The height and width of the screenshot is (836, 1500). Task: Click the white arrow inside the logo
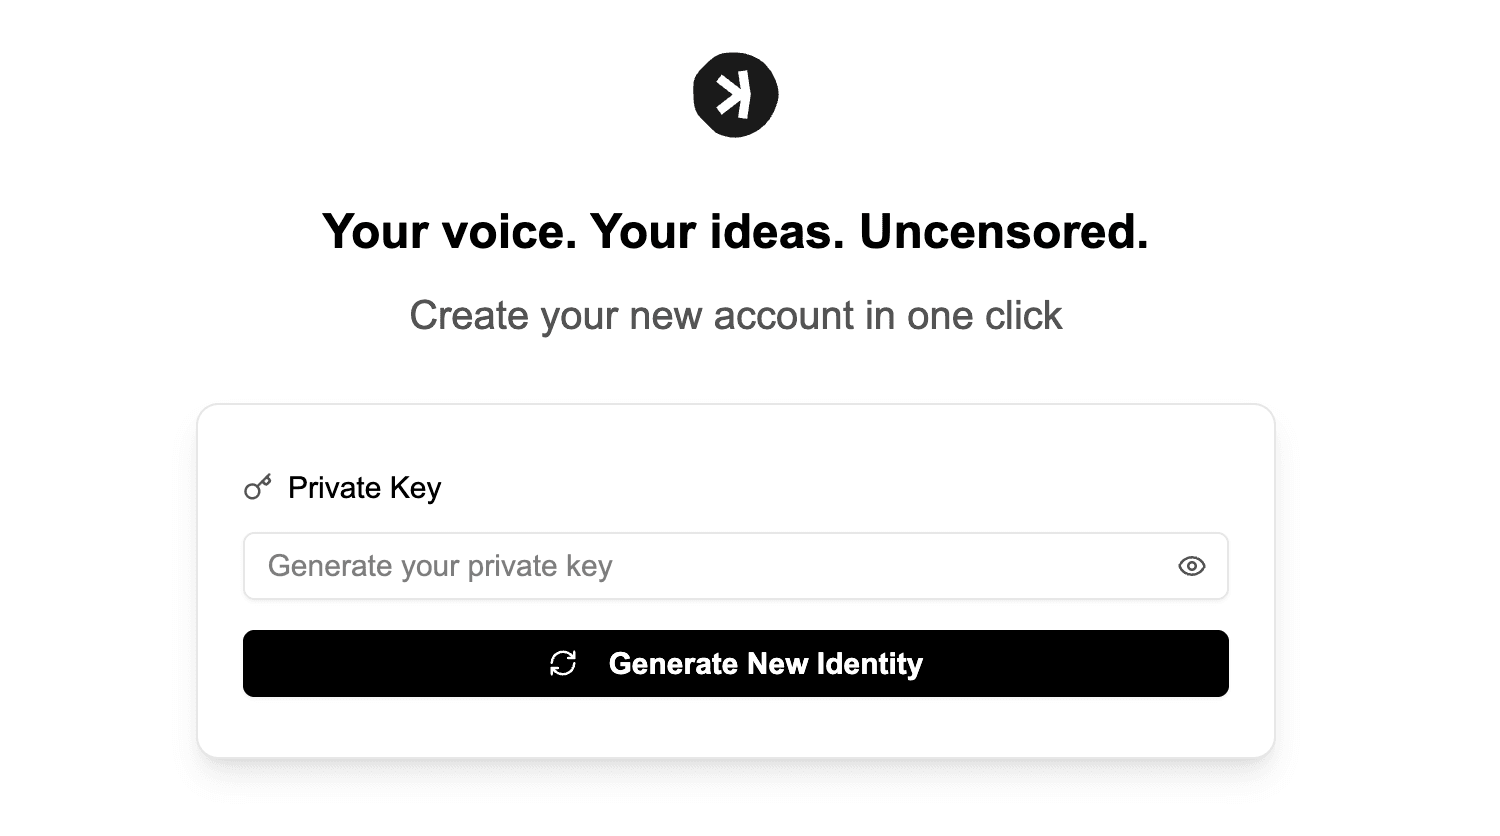(733, 95)
